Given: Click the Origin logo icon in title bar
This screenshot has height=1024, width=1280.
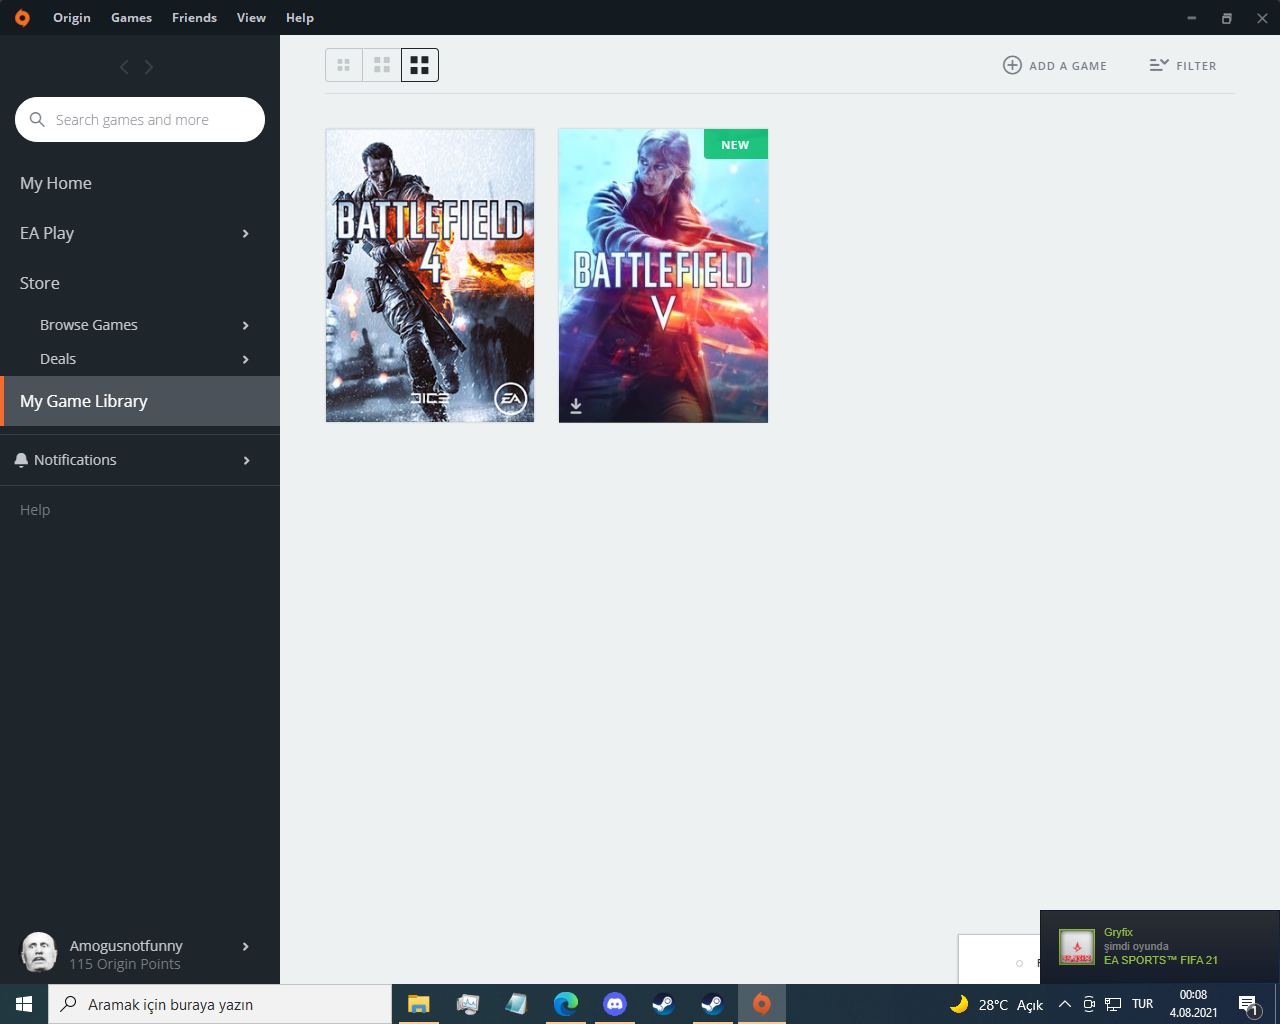Looking at the screenshot, I should click(x=22, y=18).
